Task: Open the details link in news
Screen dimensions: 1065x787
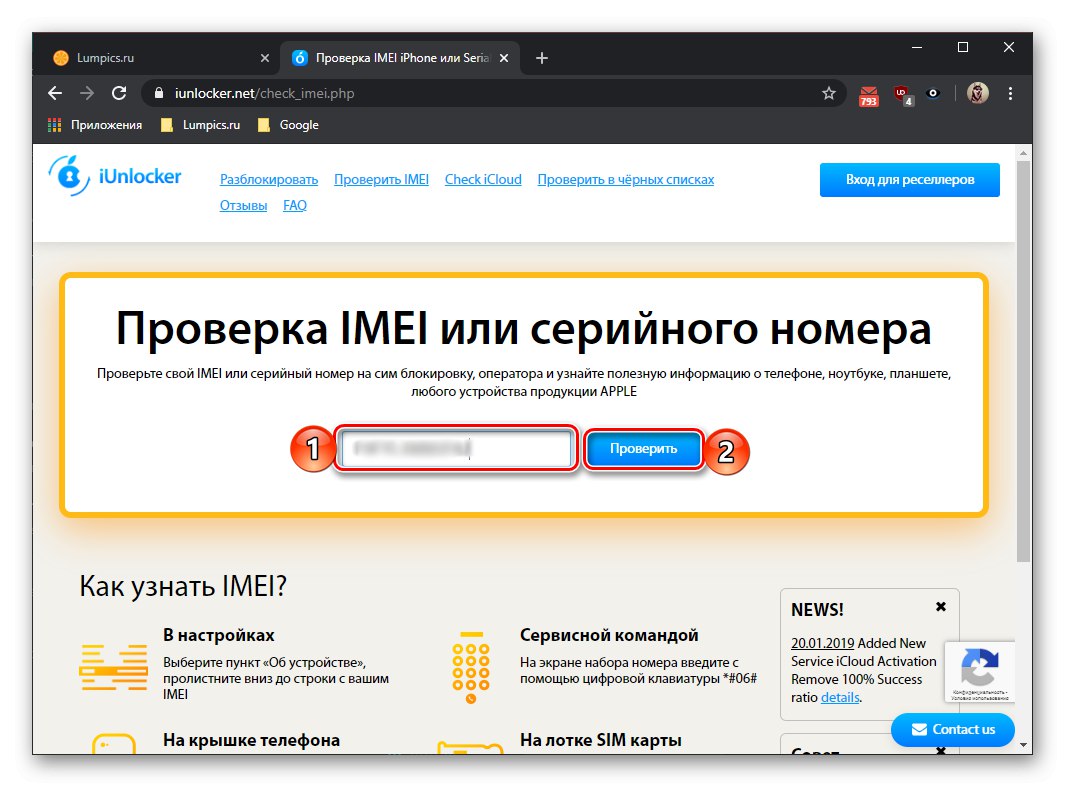Action: pyautogui.click(x=840, y=697)
